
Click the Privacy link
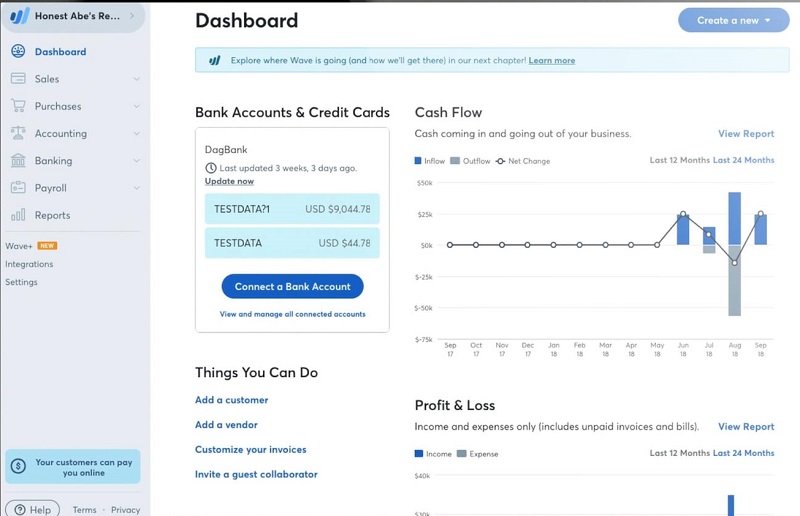click(x=126, y=510)
